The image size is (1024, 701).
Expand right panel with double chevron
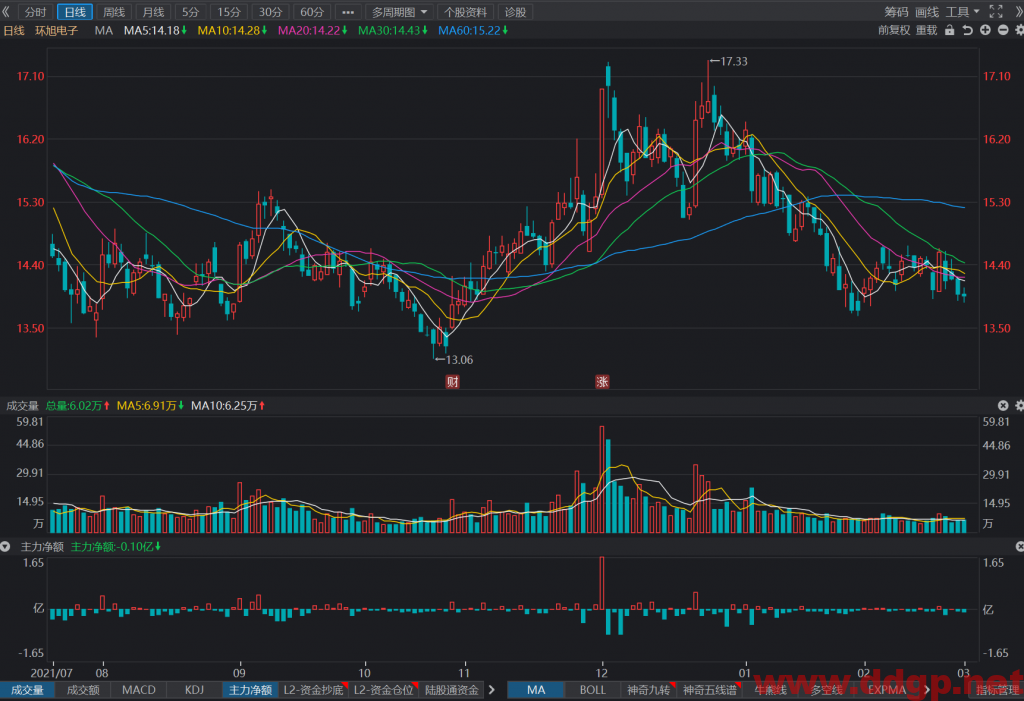(1017, 12)
